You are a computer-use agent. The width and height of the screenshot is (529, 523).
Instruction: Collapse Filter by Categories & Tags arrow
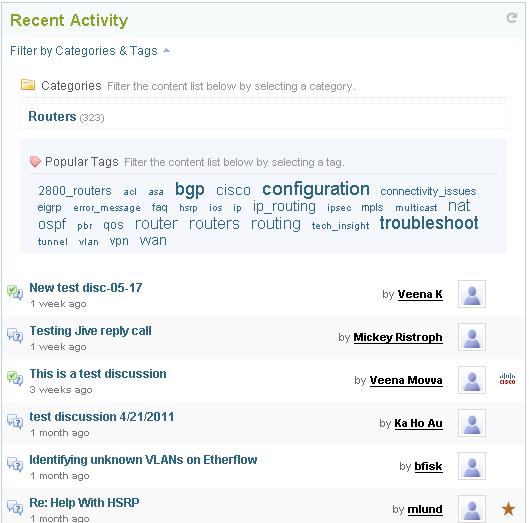166,51
